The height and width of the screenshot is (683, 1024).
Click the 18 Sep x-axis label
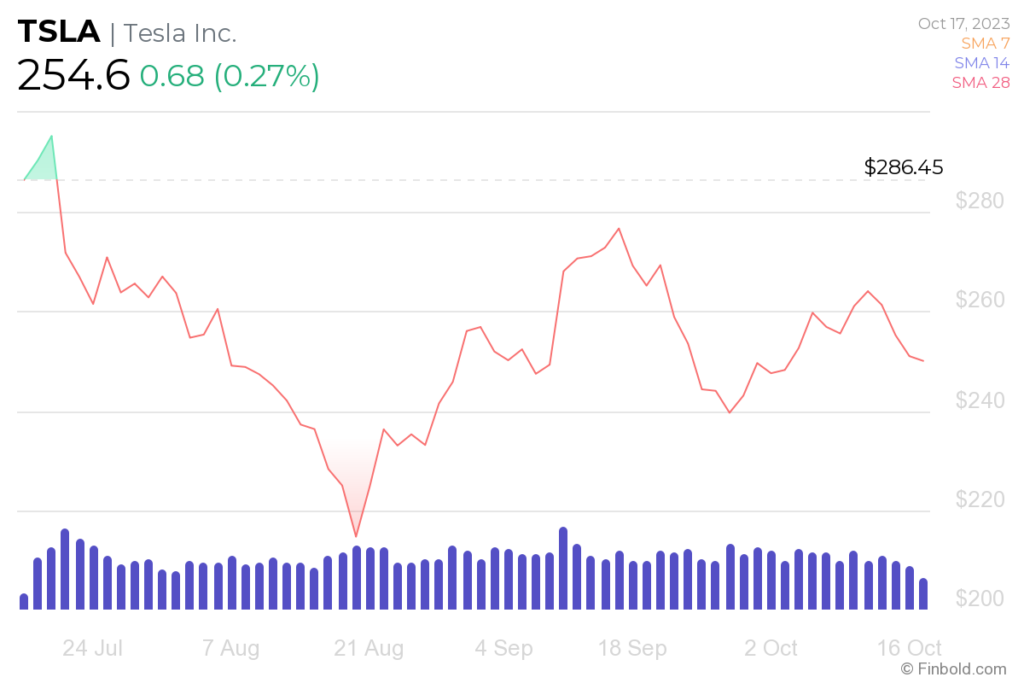(x=632, y=648)
